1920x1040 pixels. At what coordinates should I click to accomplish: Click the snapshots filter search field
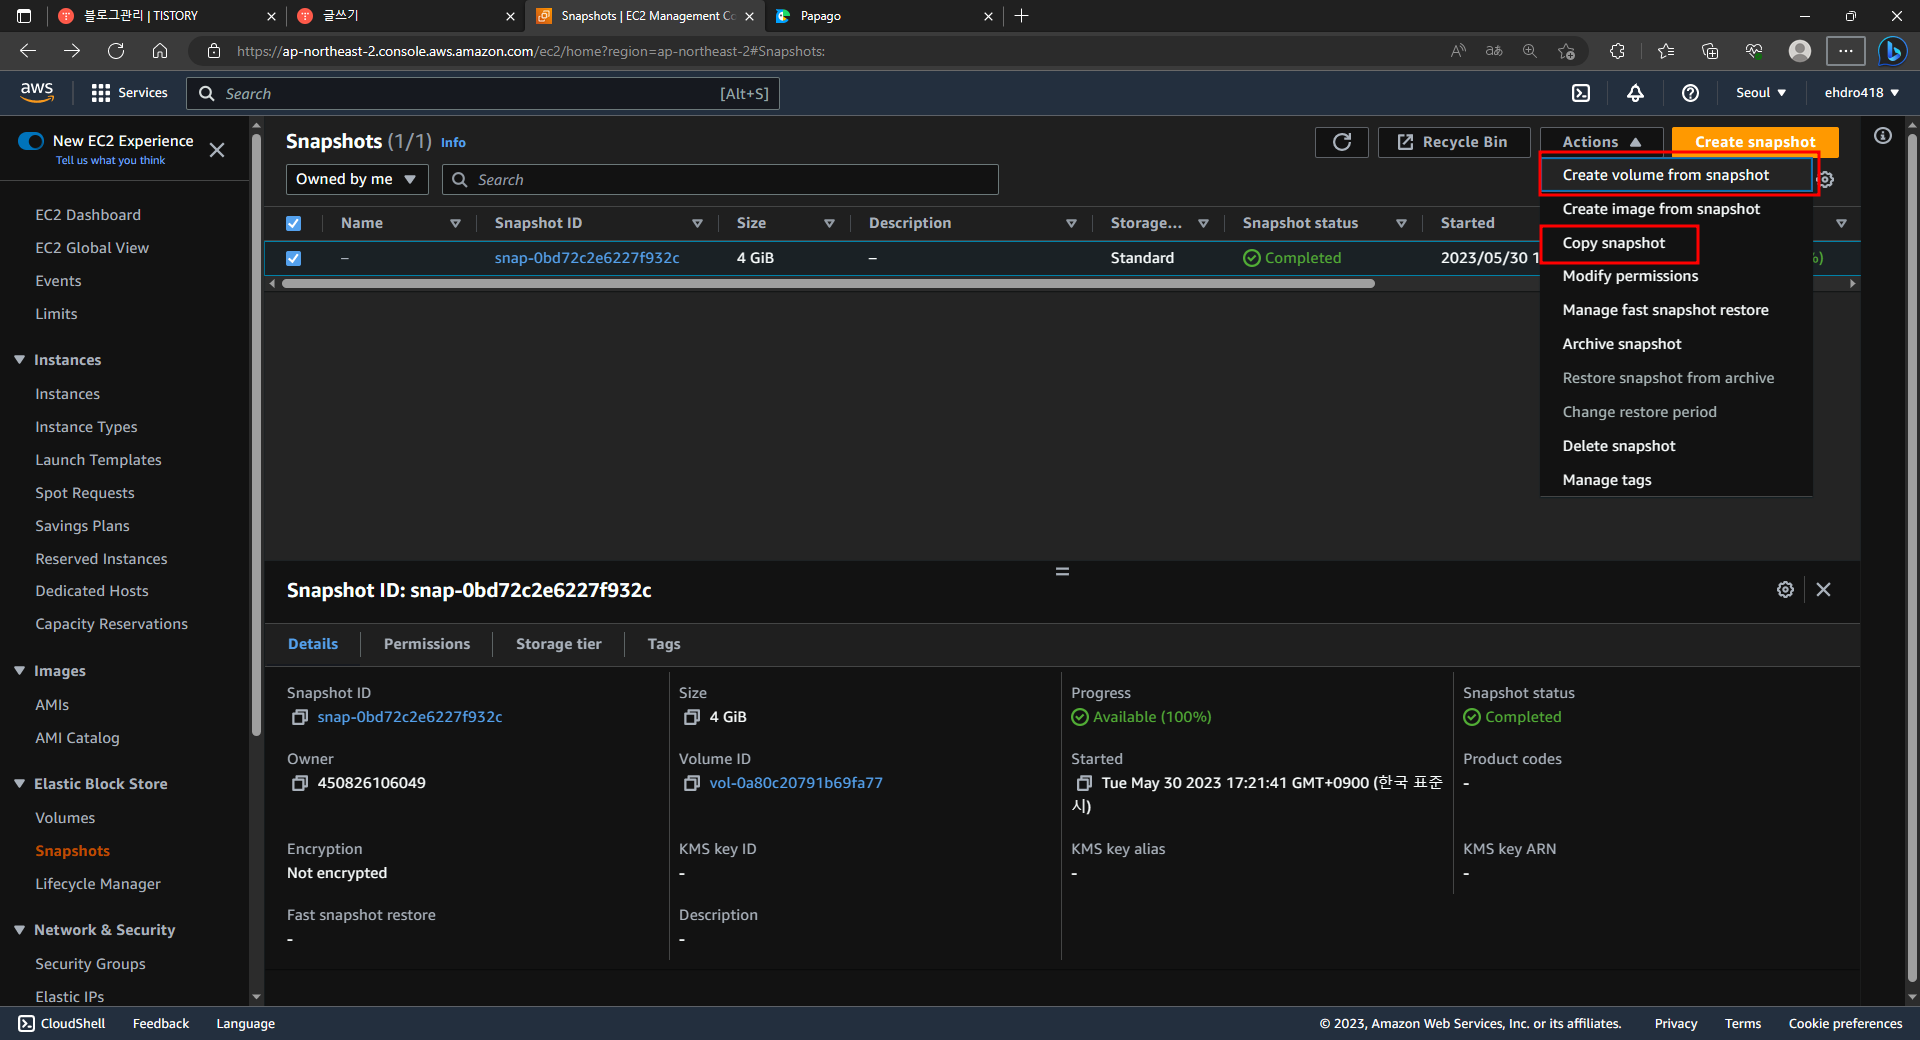[720, 179]
